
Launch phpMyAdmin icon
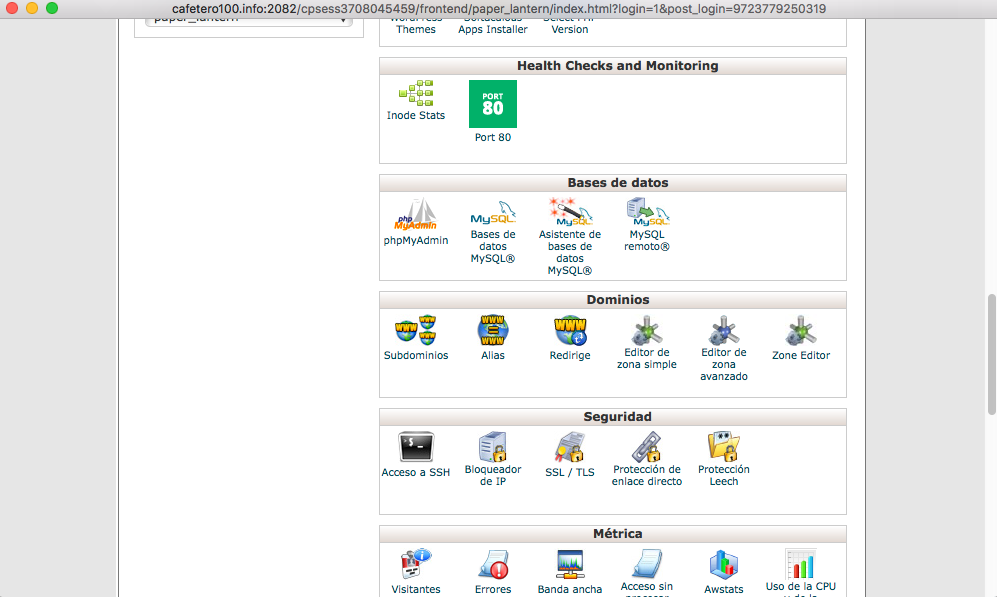click(x=416, y=214)
